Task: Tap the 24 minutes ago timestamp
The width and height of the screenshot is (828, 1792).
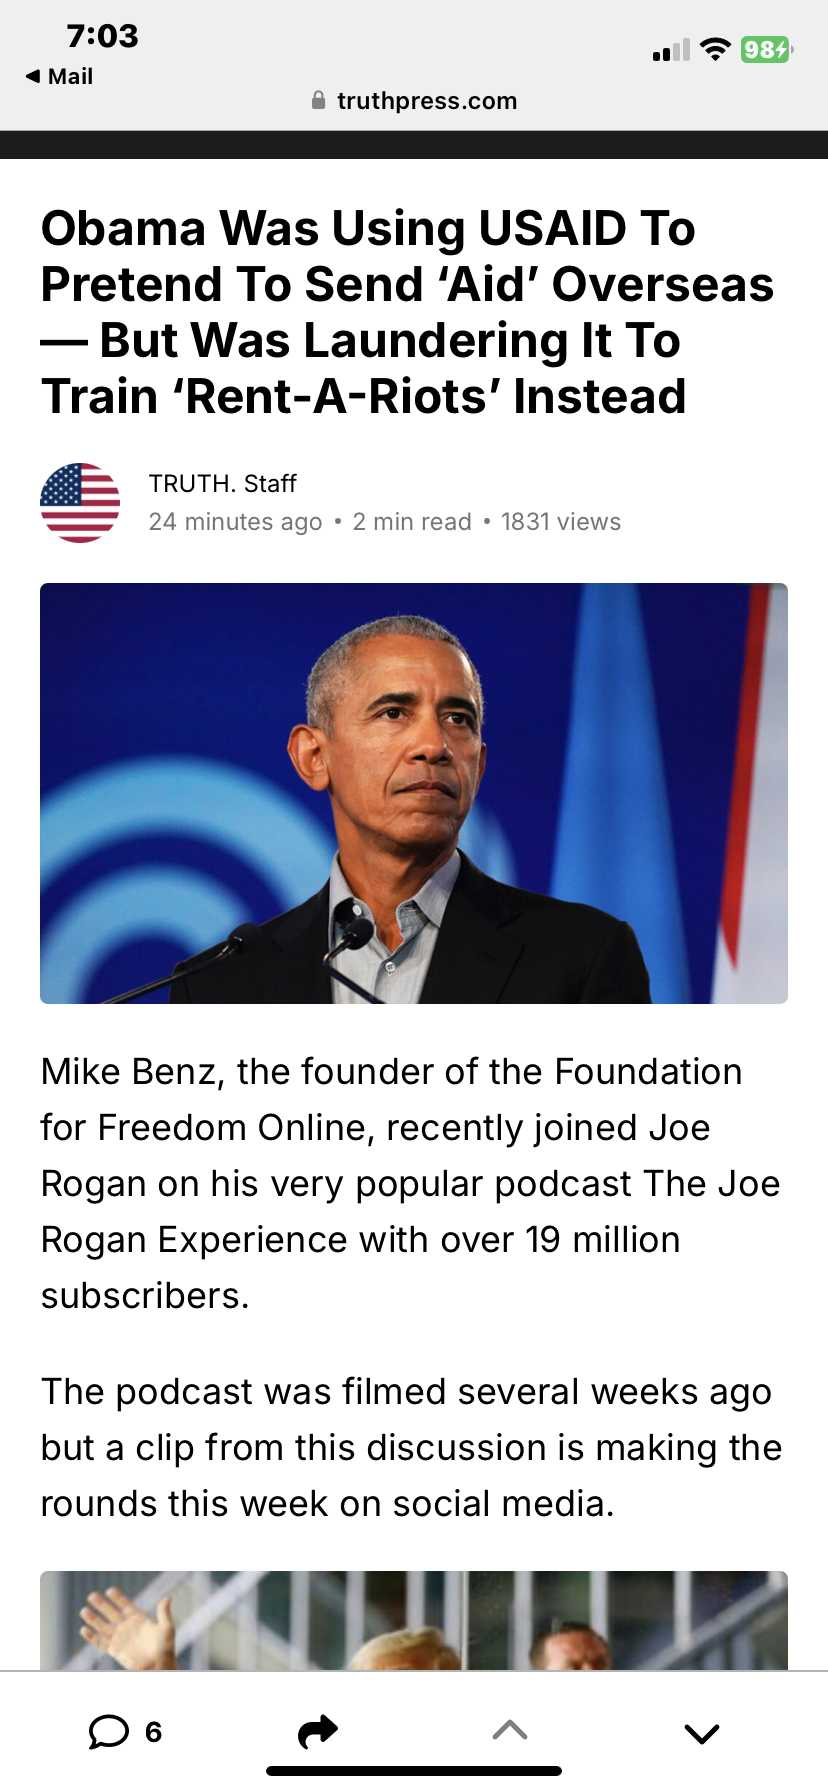Action: (x=235, y=522)
